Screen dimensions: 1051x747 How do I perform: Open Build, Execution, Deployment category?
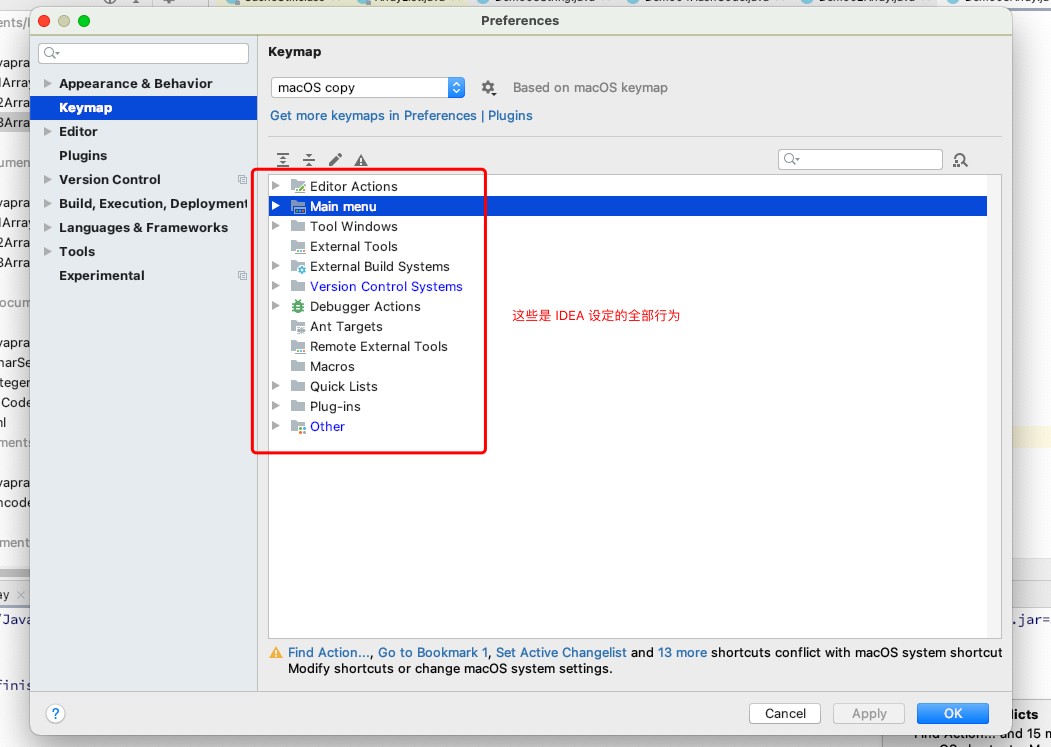pos(153,204)
